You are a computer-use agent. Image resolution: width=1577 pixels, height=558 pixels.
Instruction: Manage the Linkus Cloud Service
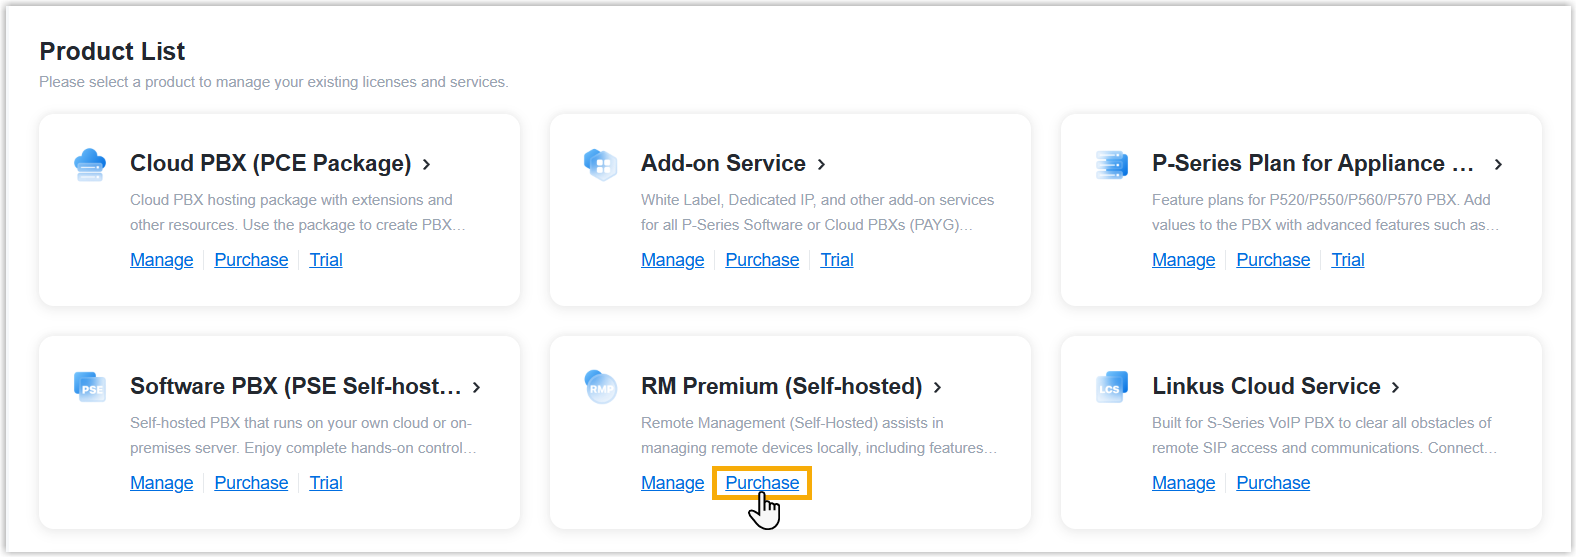1183,483
